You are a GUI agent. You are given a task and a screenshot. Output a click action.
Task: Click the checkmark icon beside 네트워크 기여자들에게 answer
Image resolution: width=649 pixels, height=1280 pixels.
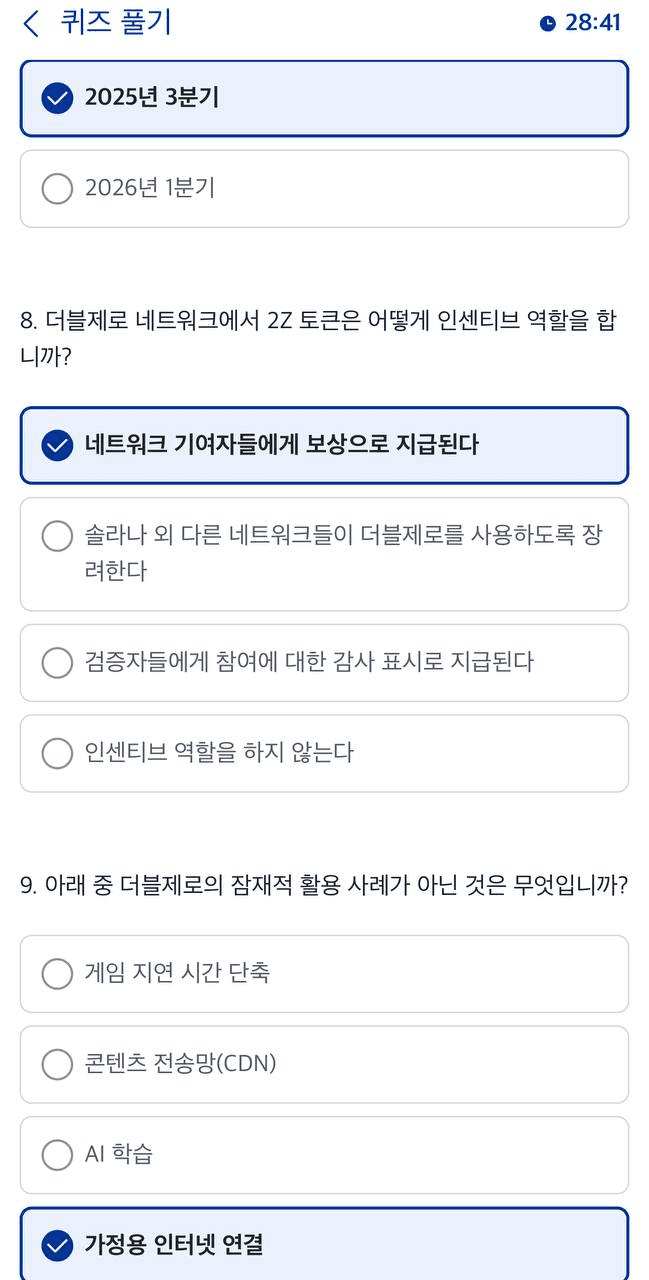(x=58, y=445)
